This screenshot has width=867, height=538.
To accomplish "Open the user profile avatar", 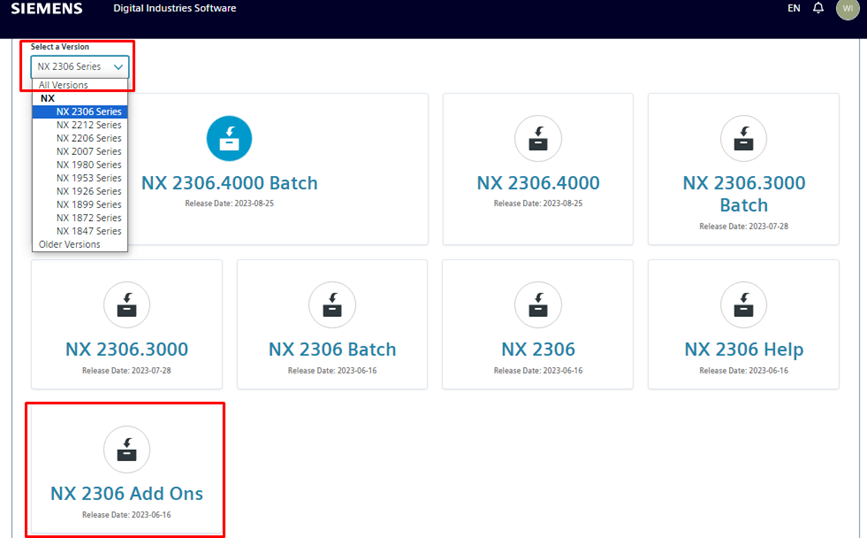I will (847, 9).
